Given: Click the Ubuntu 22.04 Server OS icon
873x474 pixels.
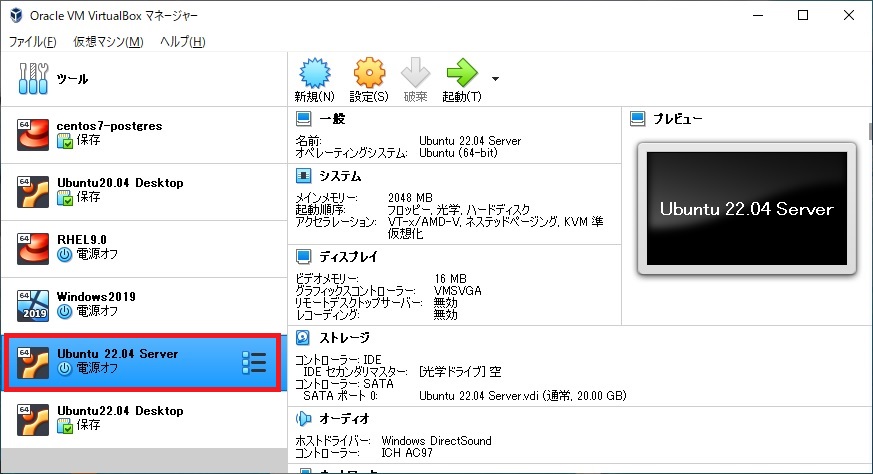Looking at the screenshot, I should (x=33, y=363).
